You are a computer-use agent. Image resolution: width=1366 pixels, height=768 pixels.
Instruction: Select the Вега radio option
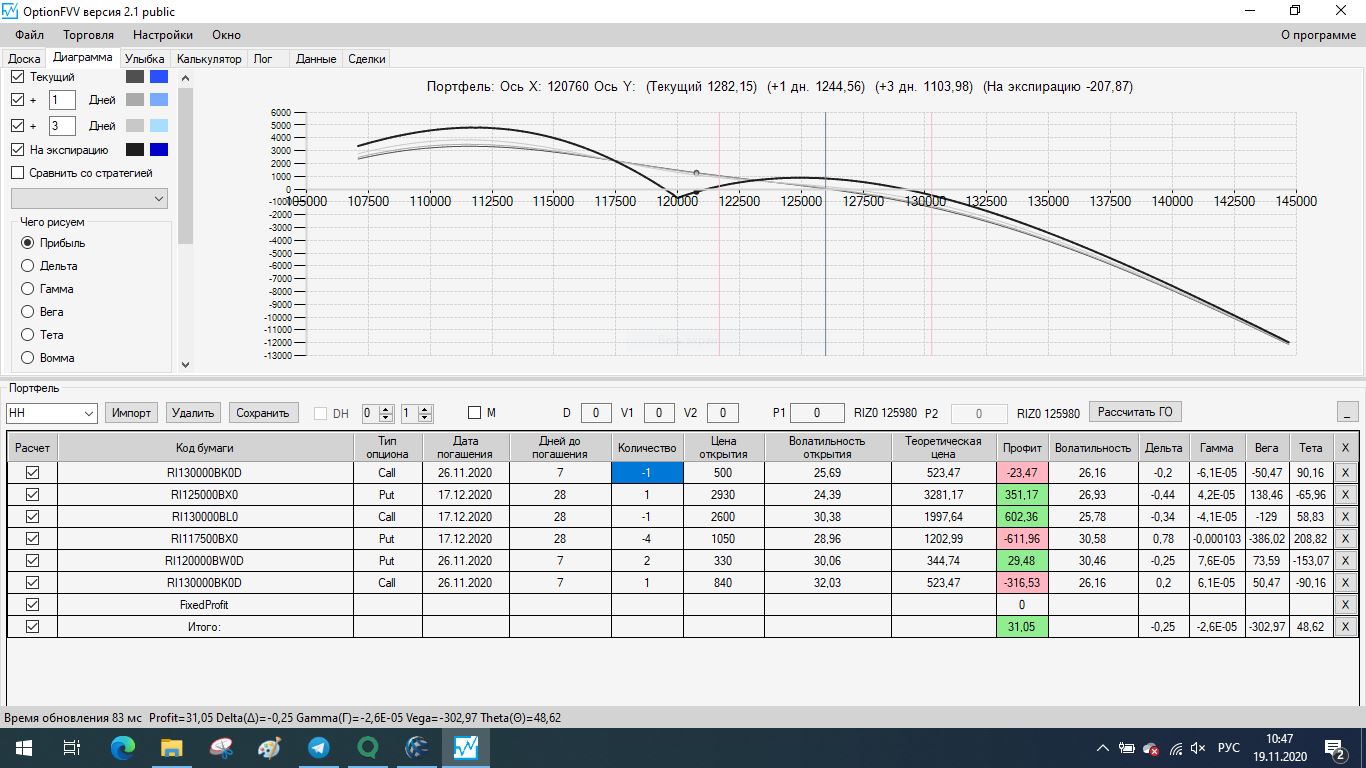[x=28, y=312]
